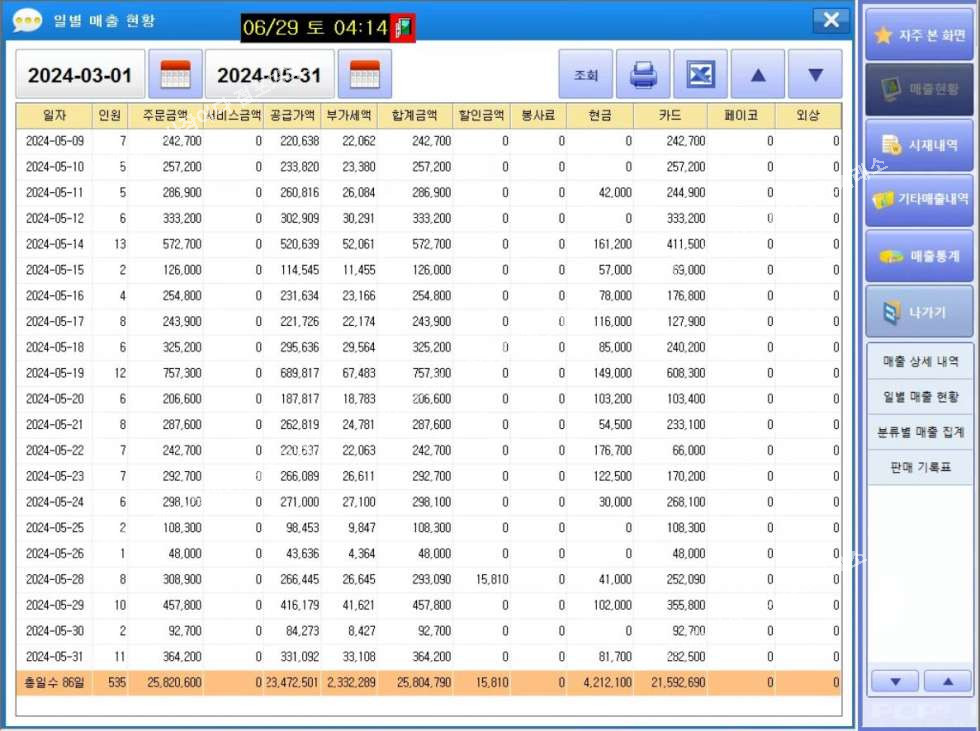980x731 pixels.
Task: Select the row dated 2024-05-19
Action: coord(429,373)
